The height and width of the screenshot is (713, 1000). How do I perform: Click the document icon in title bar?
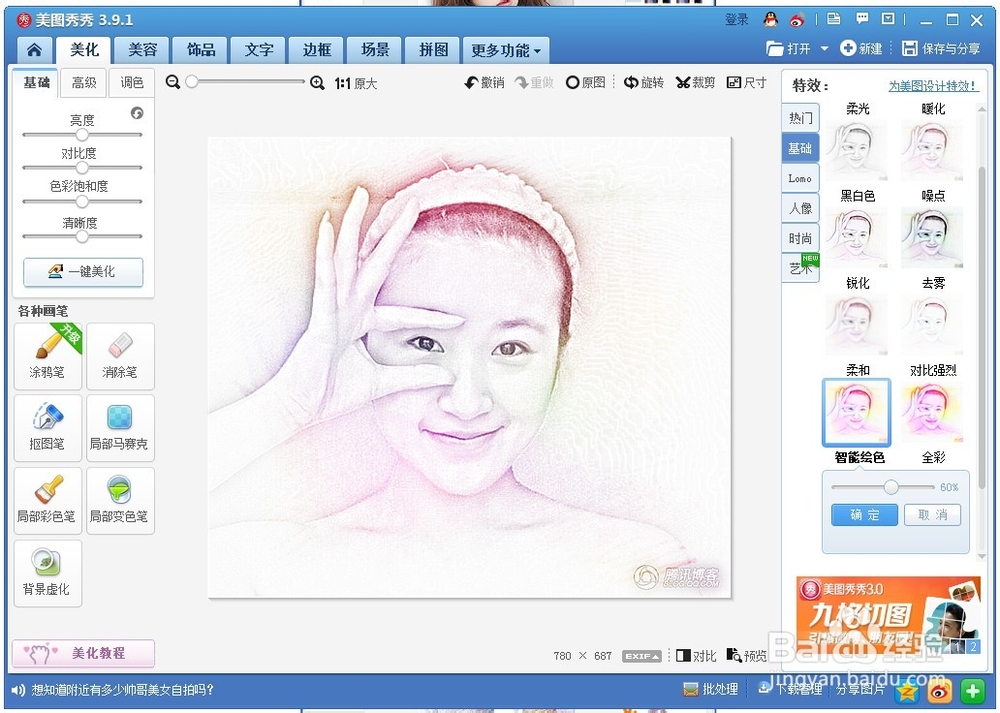(x=833, y=19)
